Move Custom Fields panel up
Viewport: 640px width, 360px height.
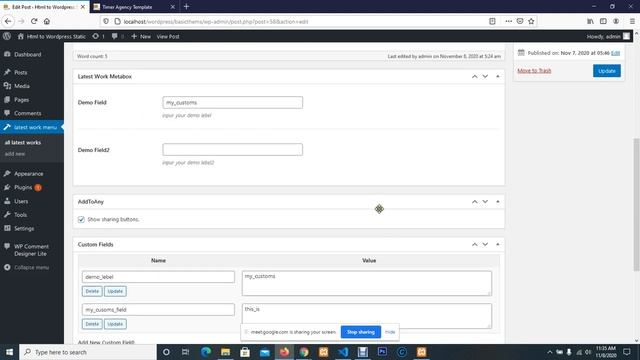click(x=474, y=244)
